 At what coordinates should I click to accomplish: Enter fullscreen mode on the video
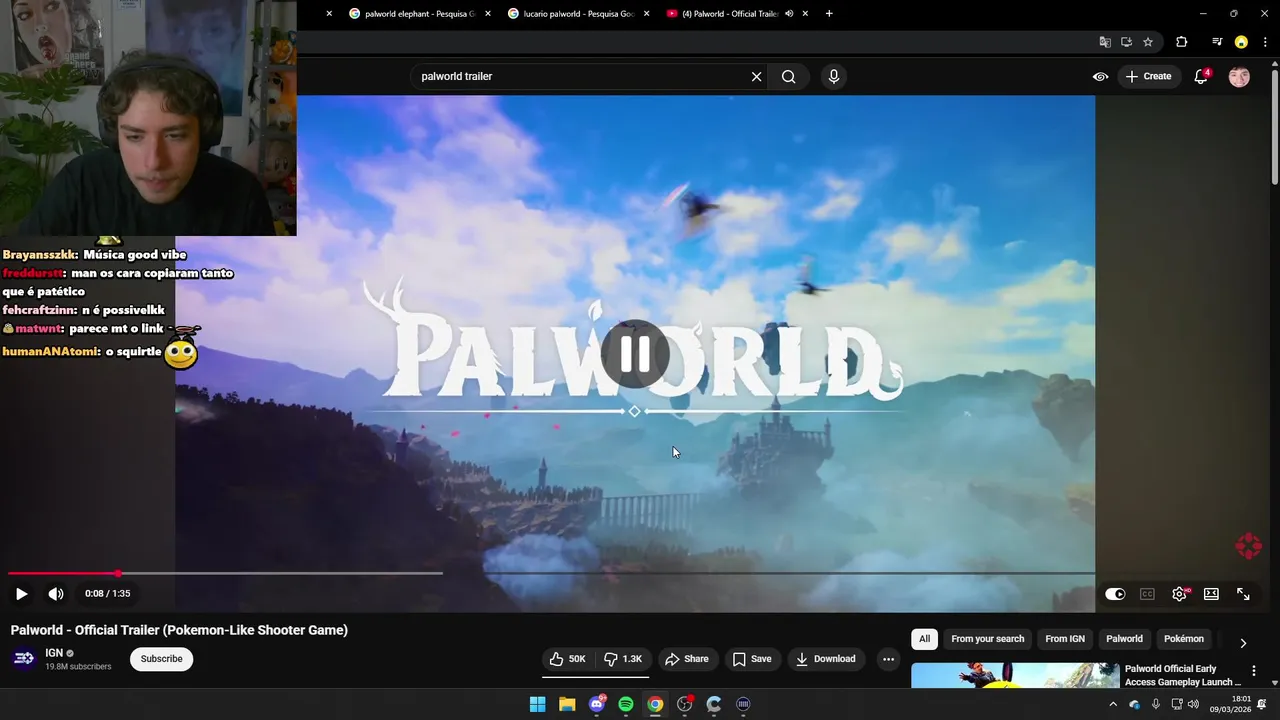tap(1243, 594)
